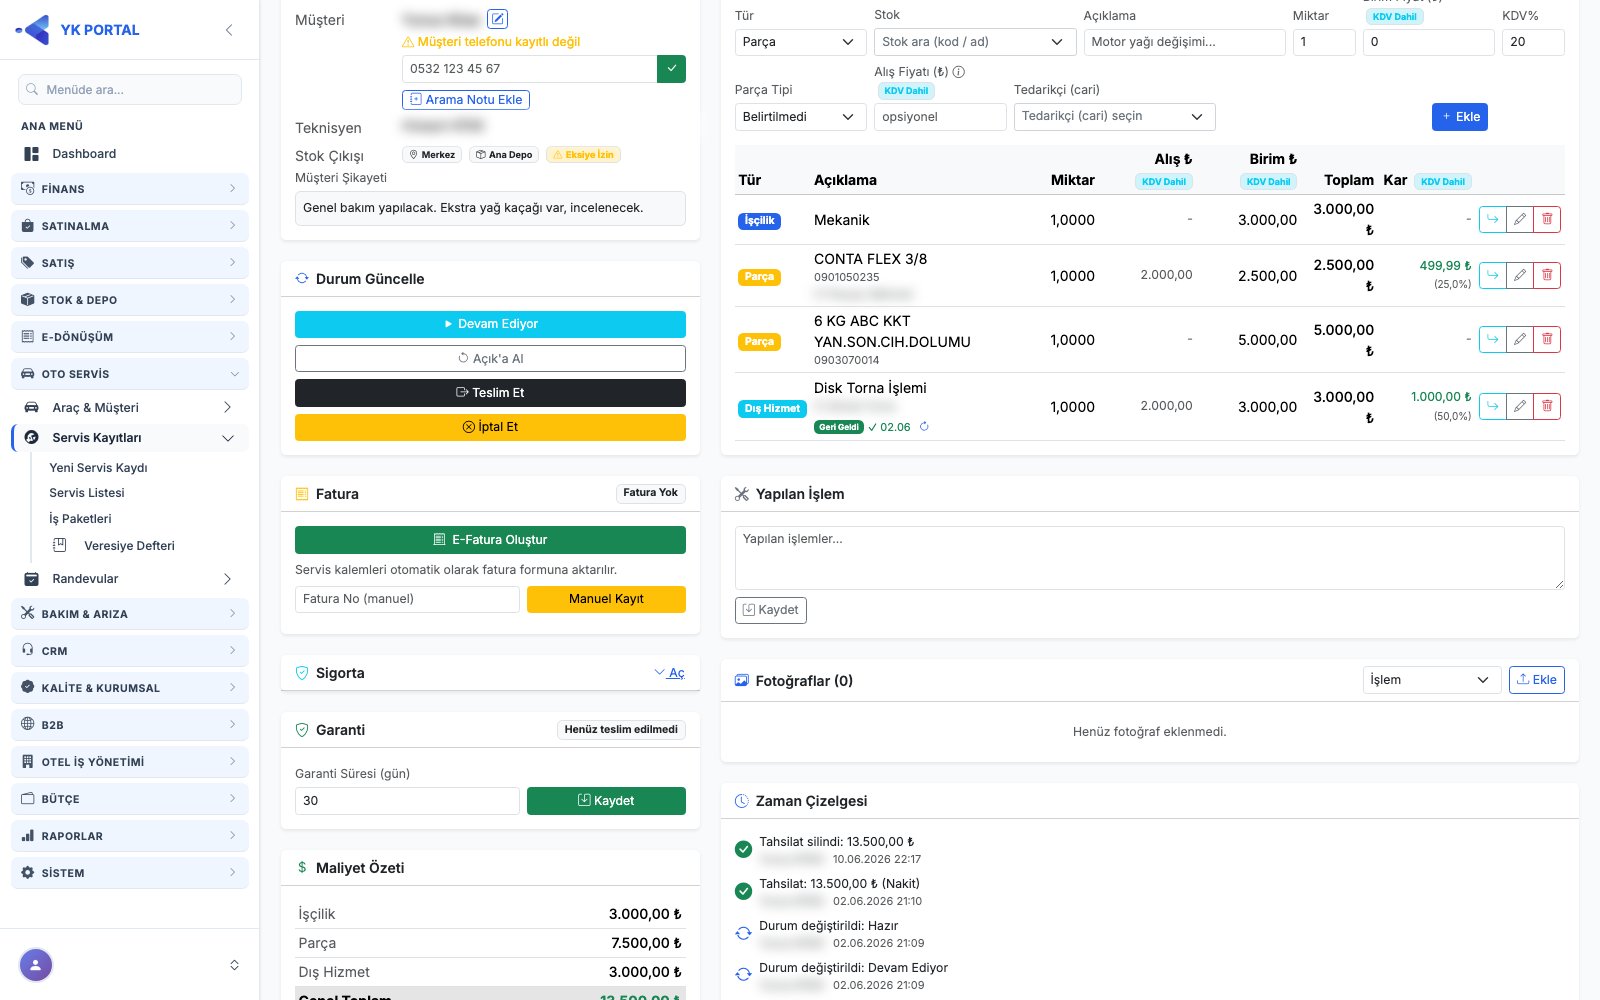1600x1000 pixels.
Task: Edit the CONTA FLEX 3/8 row
Action: point(1520,276)
